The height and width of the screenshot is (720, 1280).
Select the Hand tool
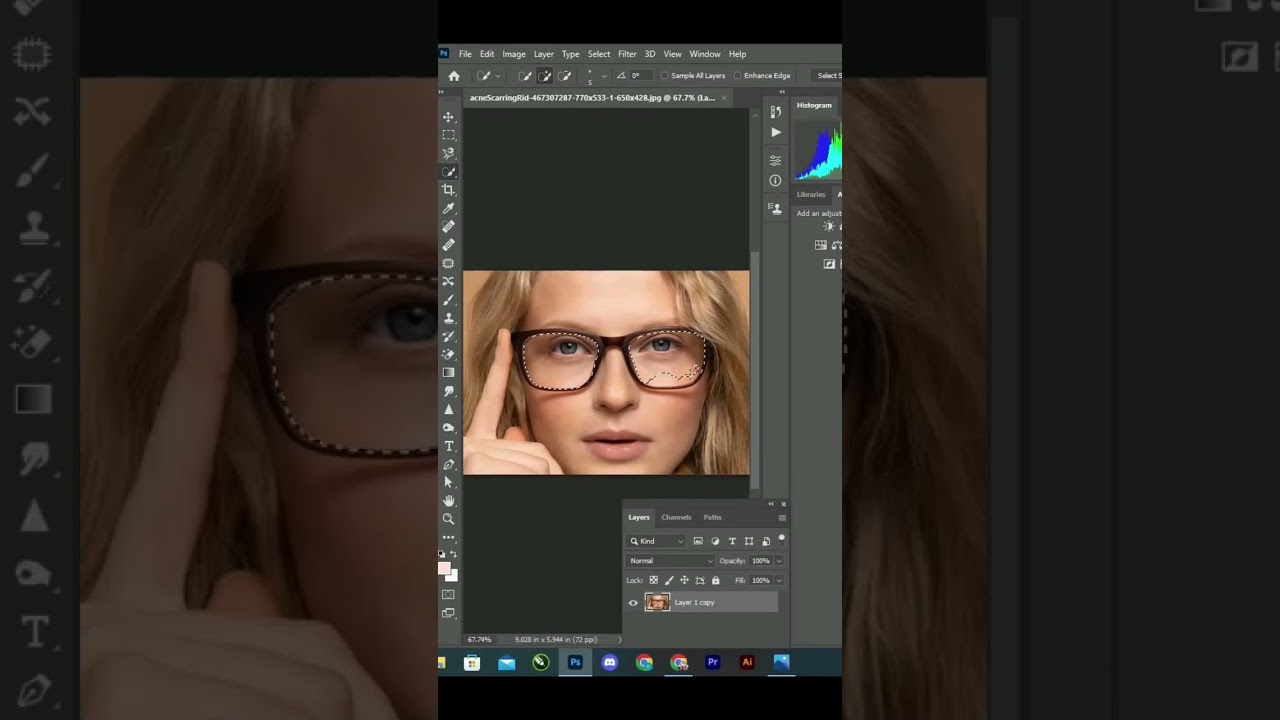coord(448,500)
